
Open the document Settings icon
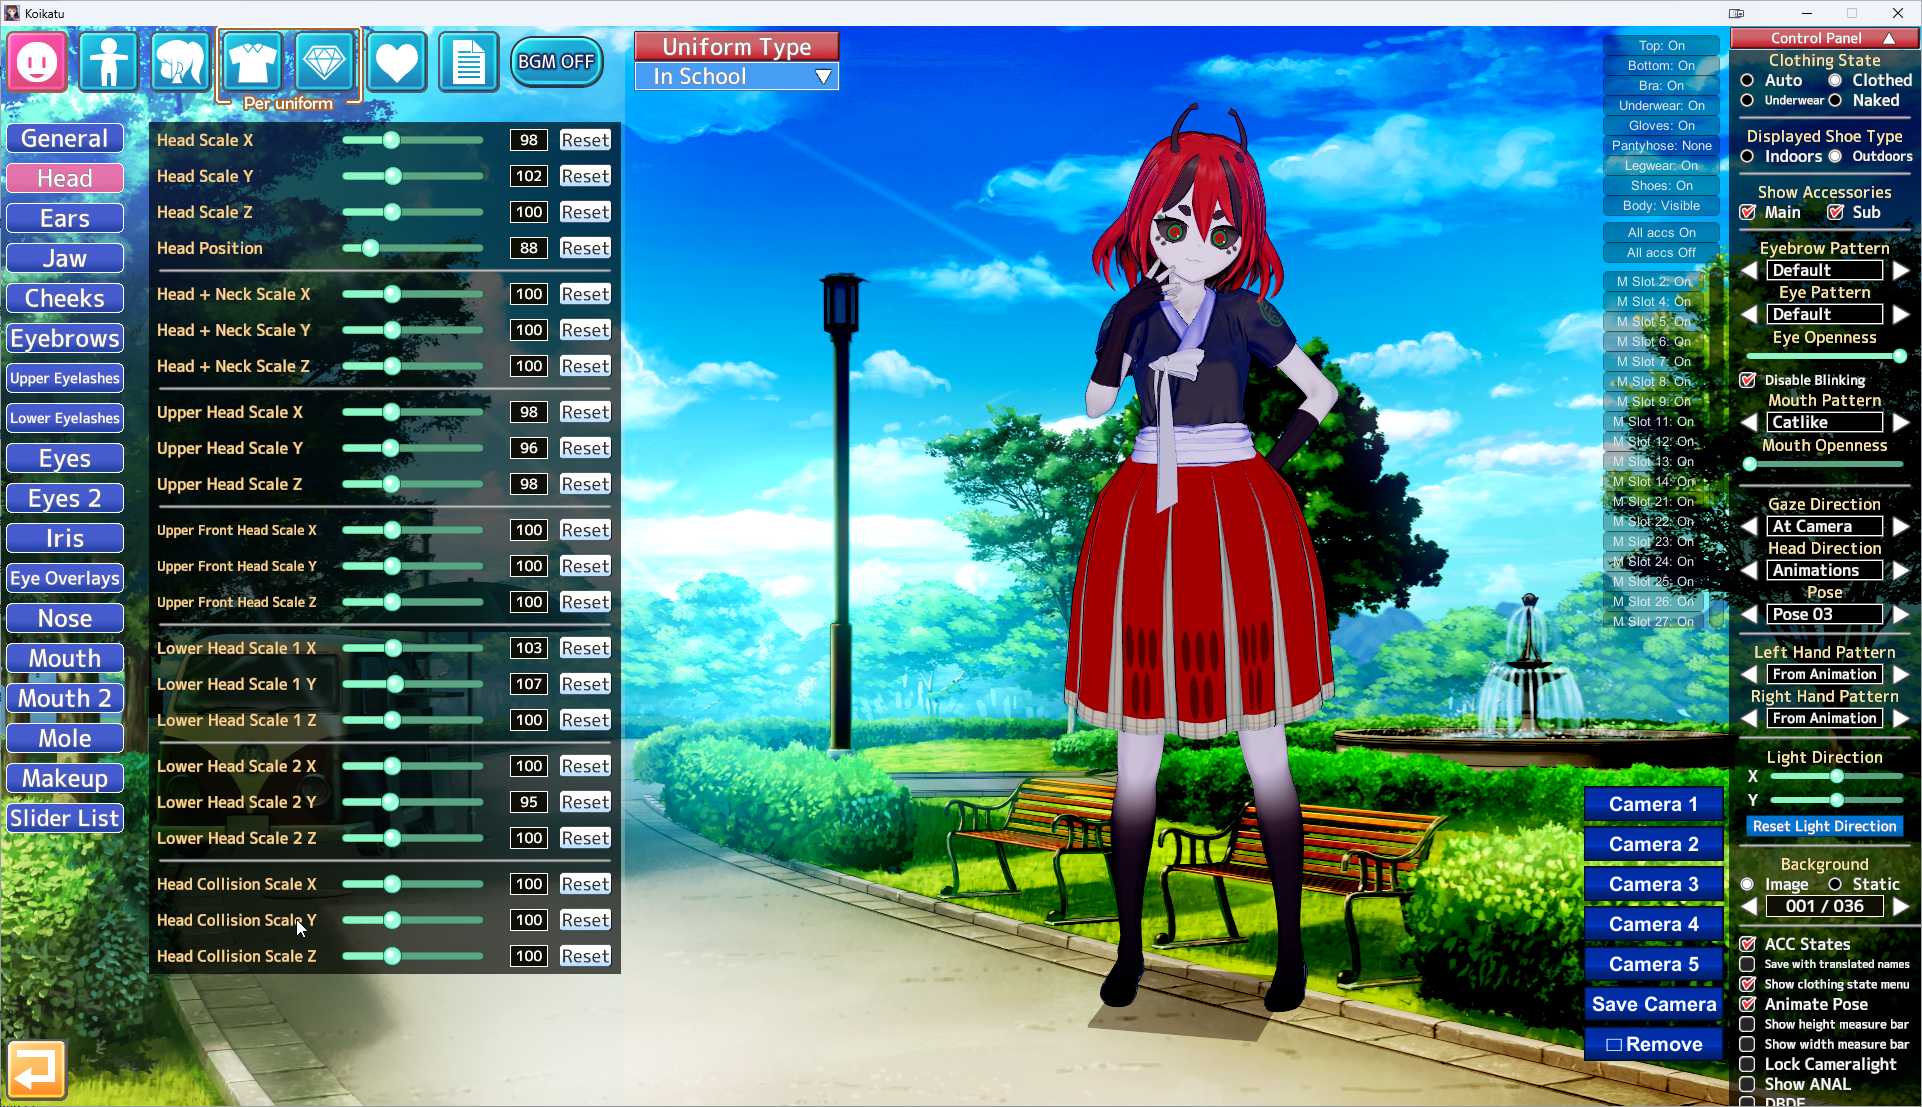468,62
